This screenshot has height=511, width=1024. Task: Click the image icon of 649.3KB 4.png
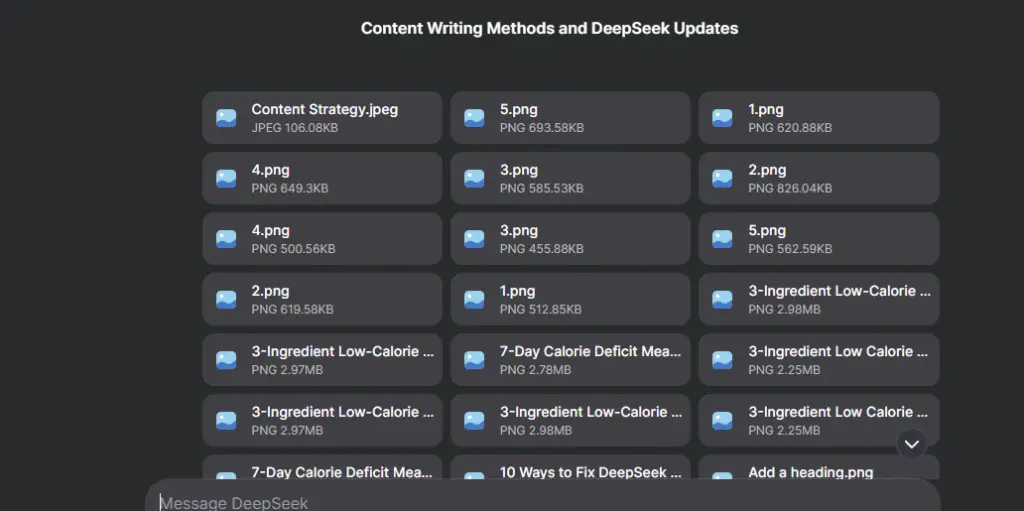226,178
